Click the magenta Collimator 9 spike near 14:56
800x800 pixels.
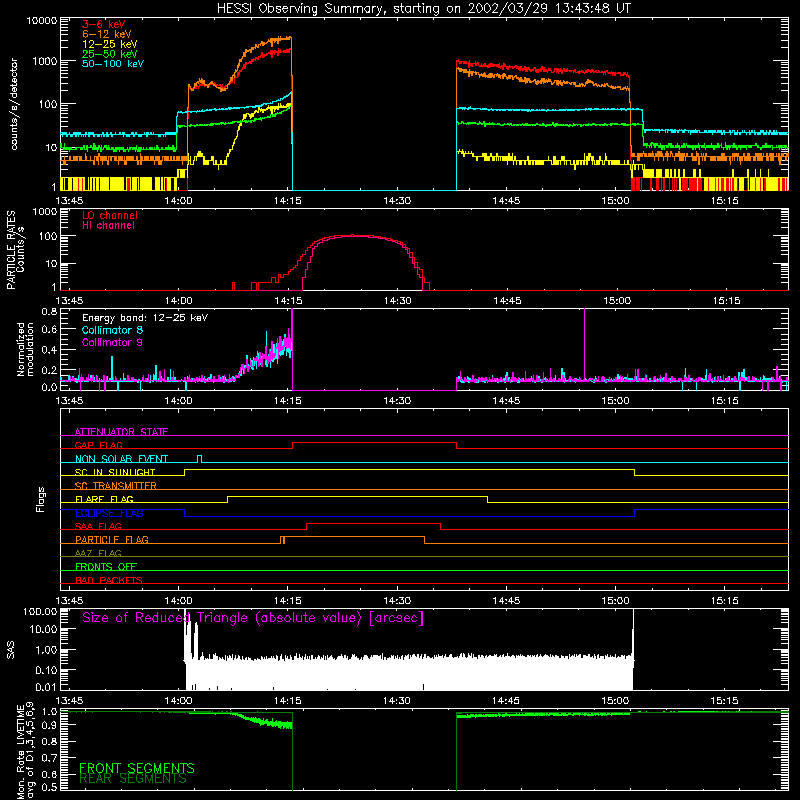[585, 343]
